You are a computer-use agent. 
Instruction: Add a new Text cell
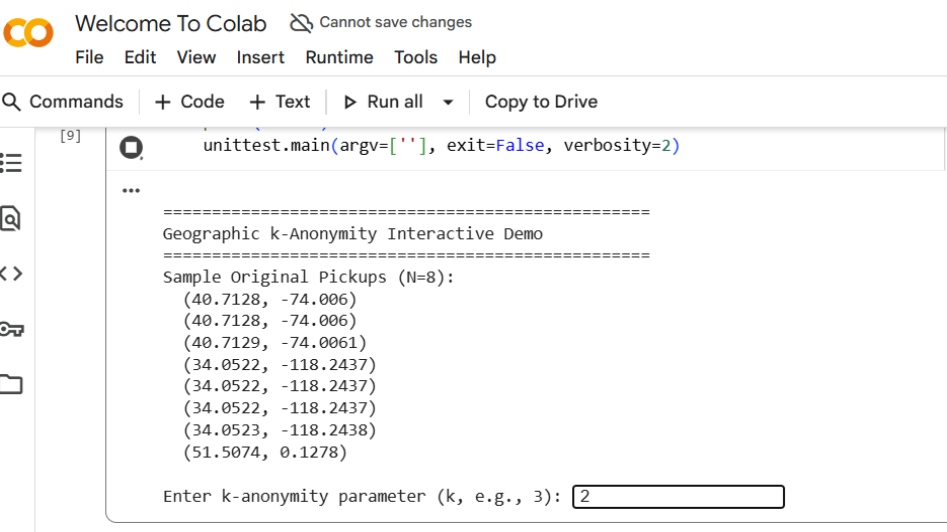click(x=280, y=102)
